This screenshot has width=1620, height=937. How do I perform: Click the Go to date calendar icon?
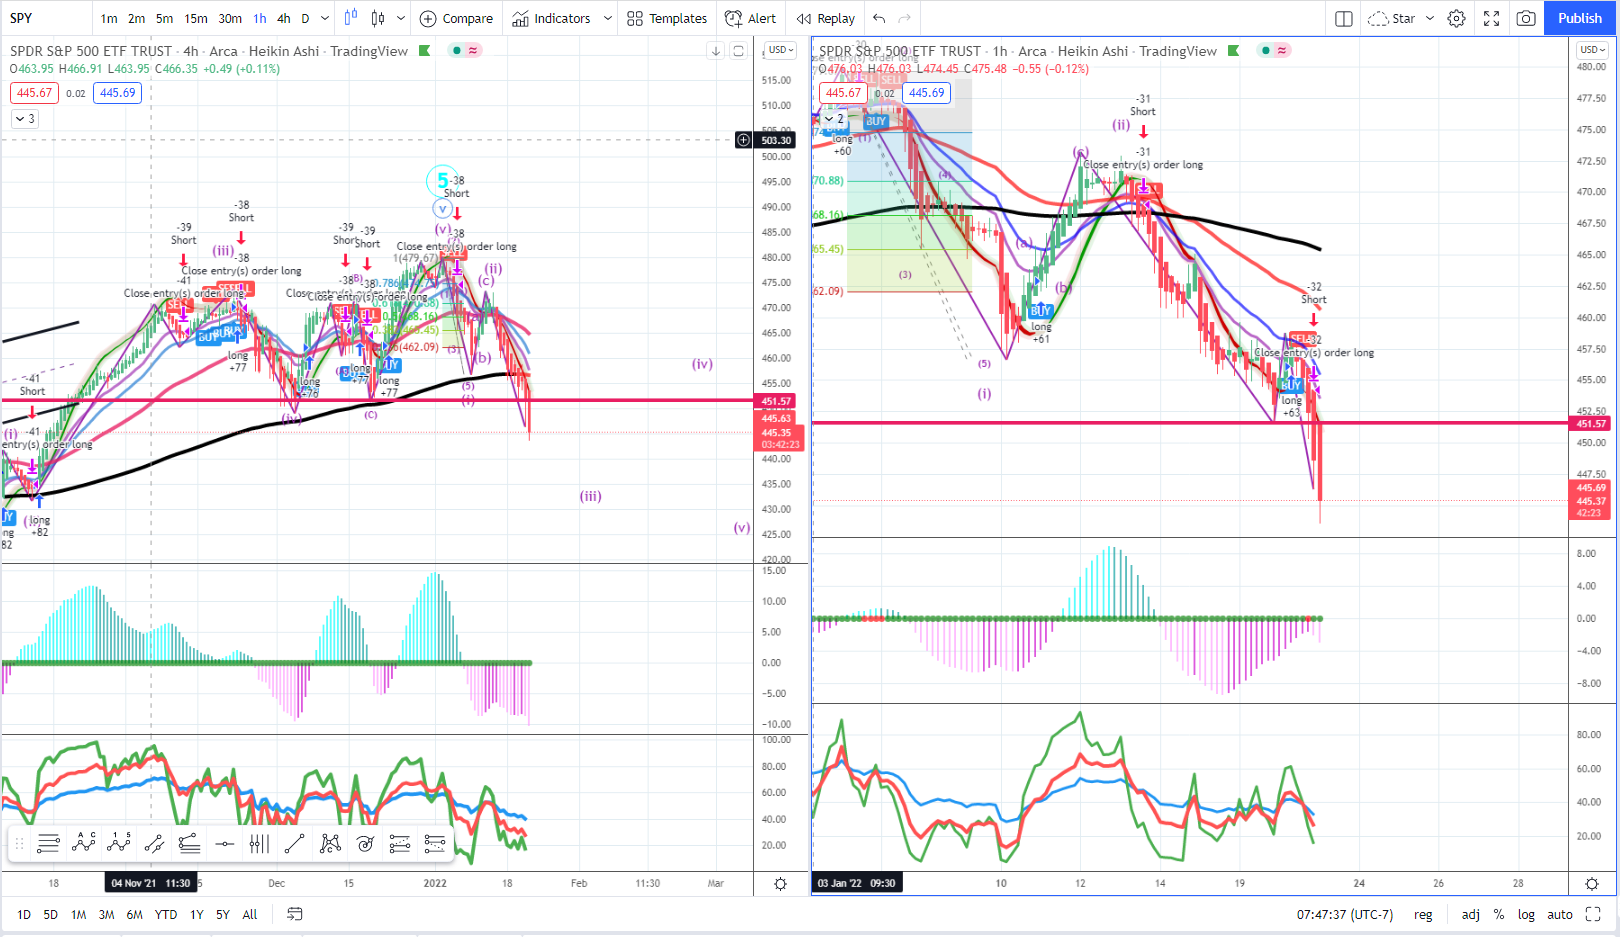[x=294, y=914]
